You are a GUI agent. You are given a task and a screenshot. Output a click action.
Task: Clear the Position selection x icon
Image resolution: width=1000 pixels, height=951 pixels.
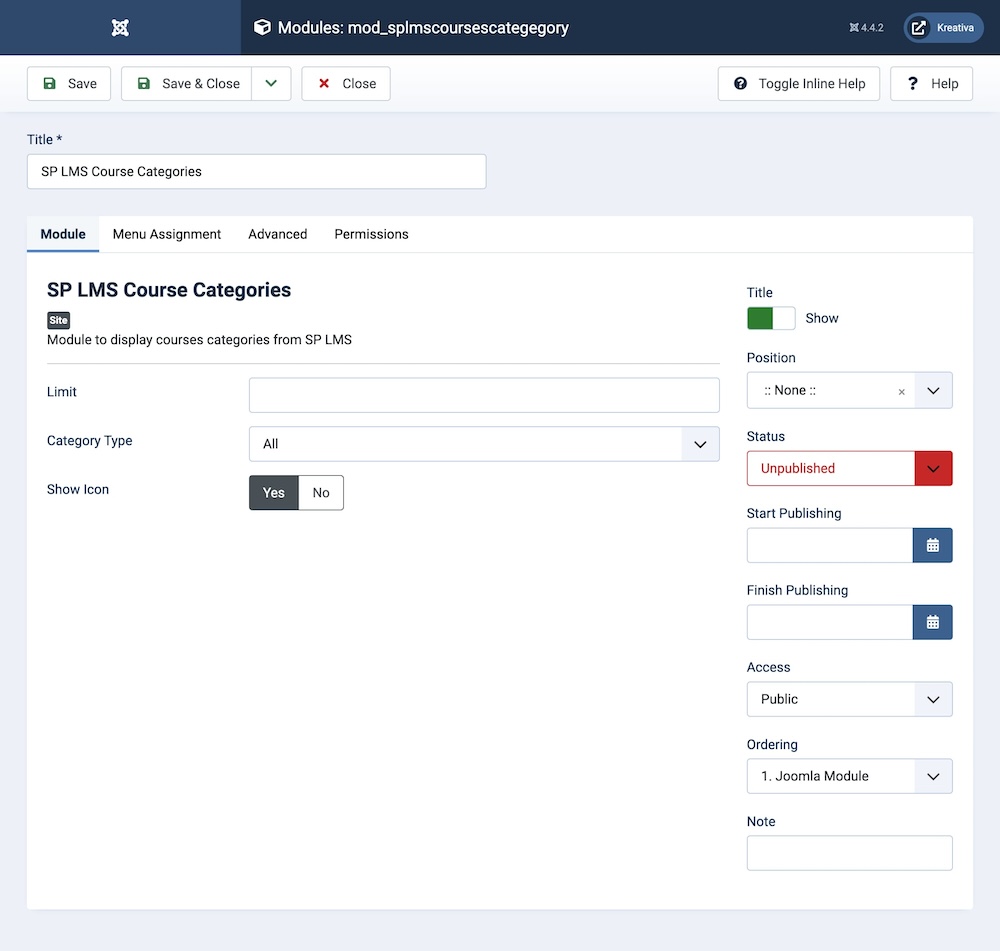coord(901,392)
